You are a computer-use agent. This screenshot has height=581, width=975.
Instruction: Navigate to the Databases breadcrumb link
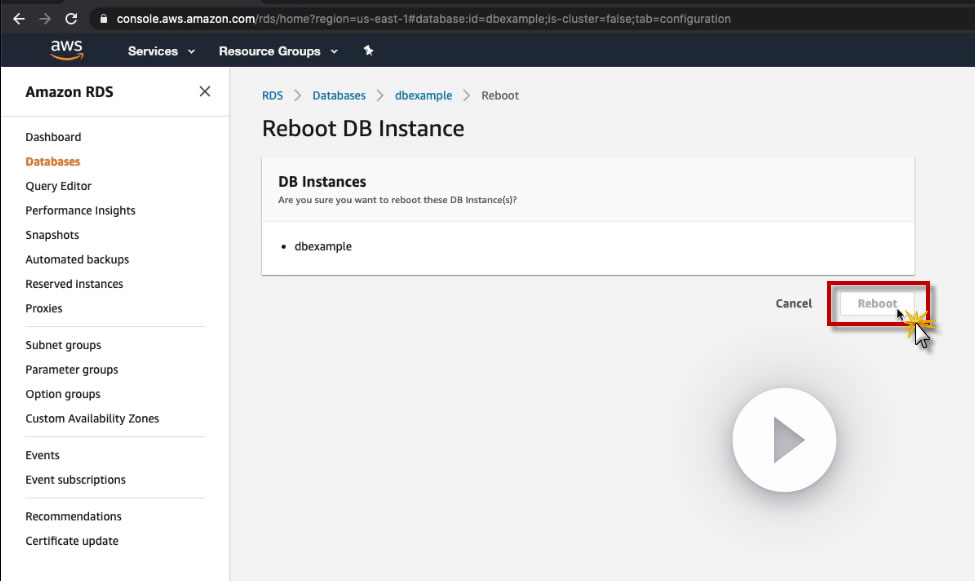pyautogui.click(x=339, y=96)
